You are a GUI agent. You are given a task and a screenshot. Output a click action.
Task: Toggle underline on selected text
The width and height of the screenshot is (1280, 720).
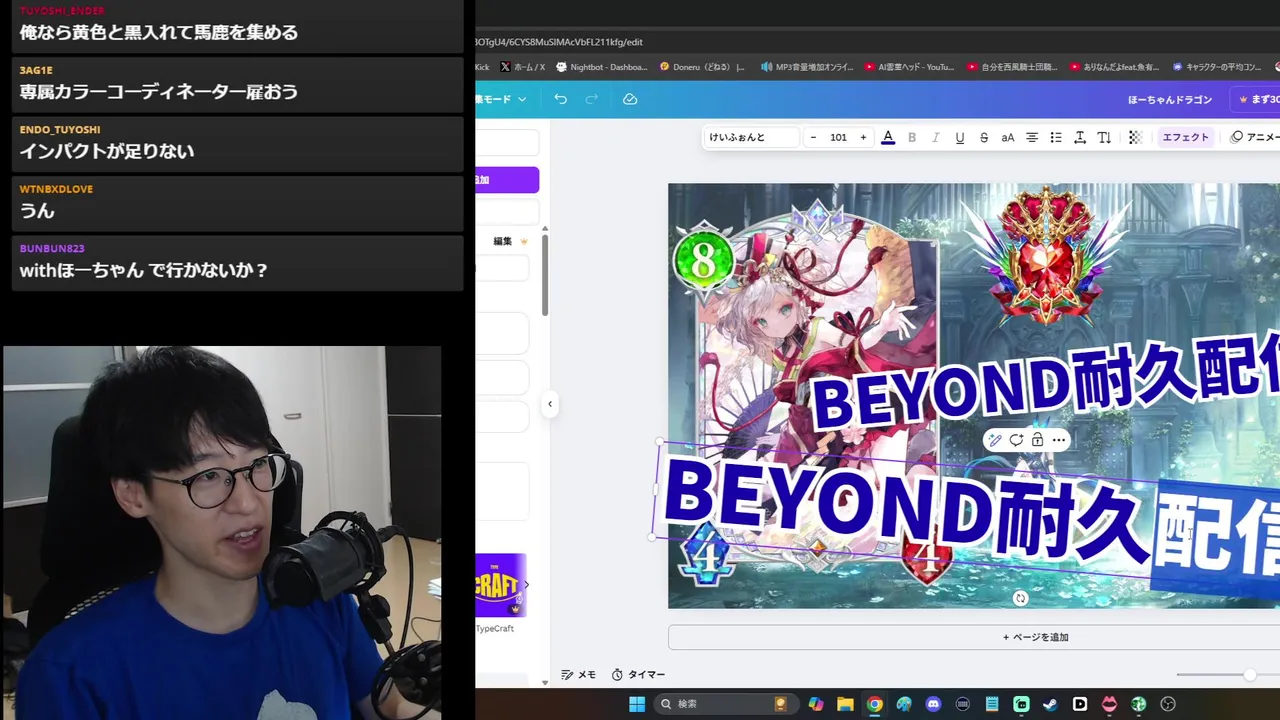click(960, 137)
